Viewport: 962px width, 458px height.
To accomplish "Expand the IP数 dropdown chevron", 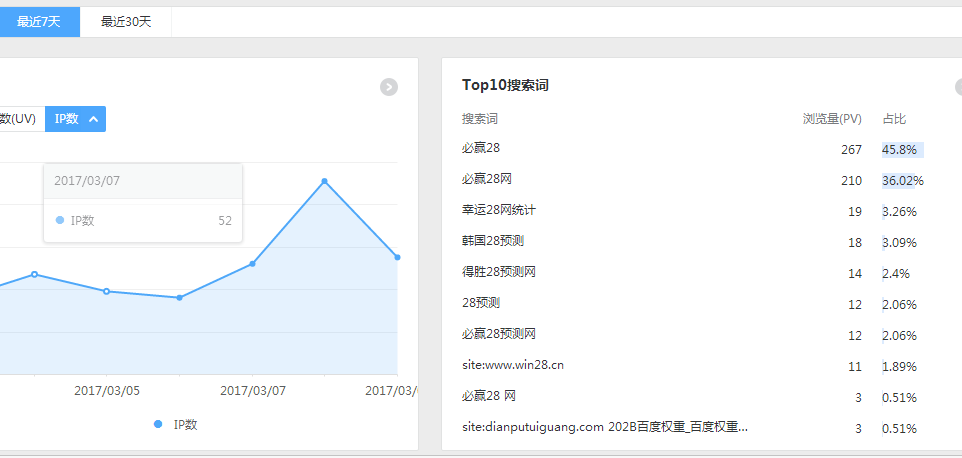I will coord(94,119).
